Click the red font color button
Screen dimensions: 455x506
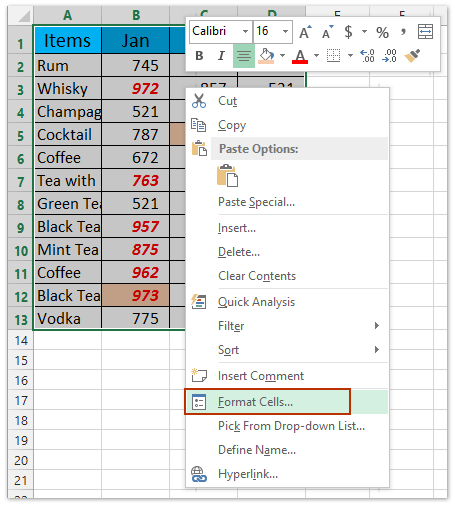point(300,56)
